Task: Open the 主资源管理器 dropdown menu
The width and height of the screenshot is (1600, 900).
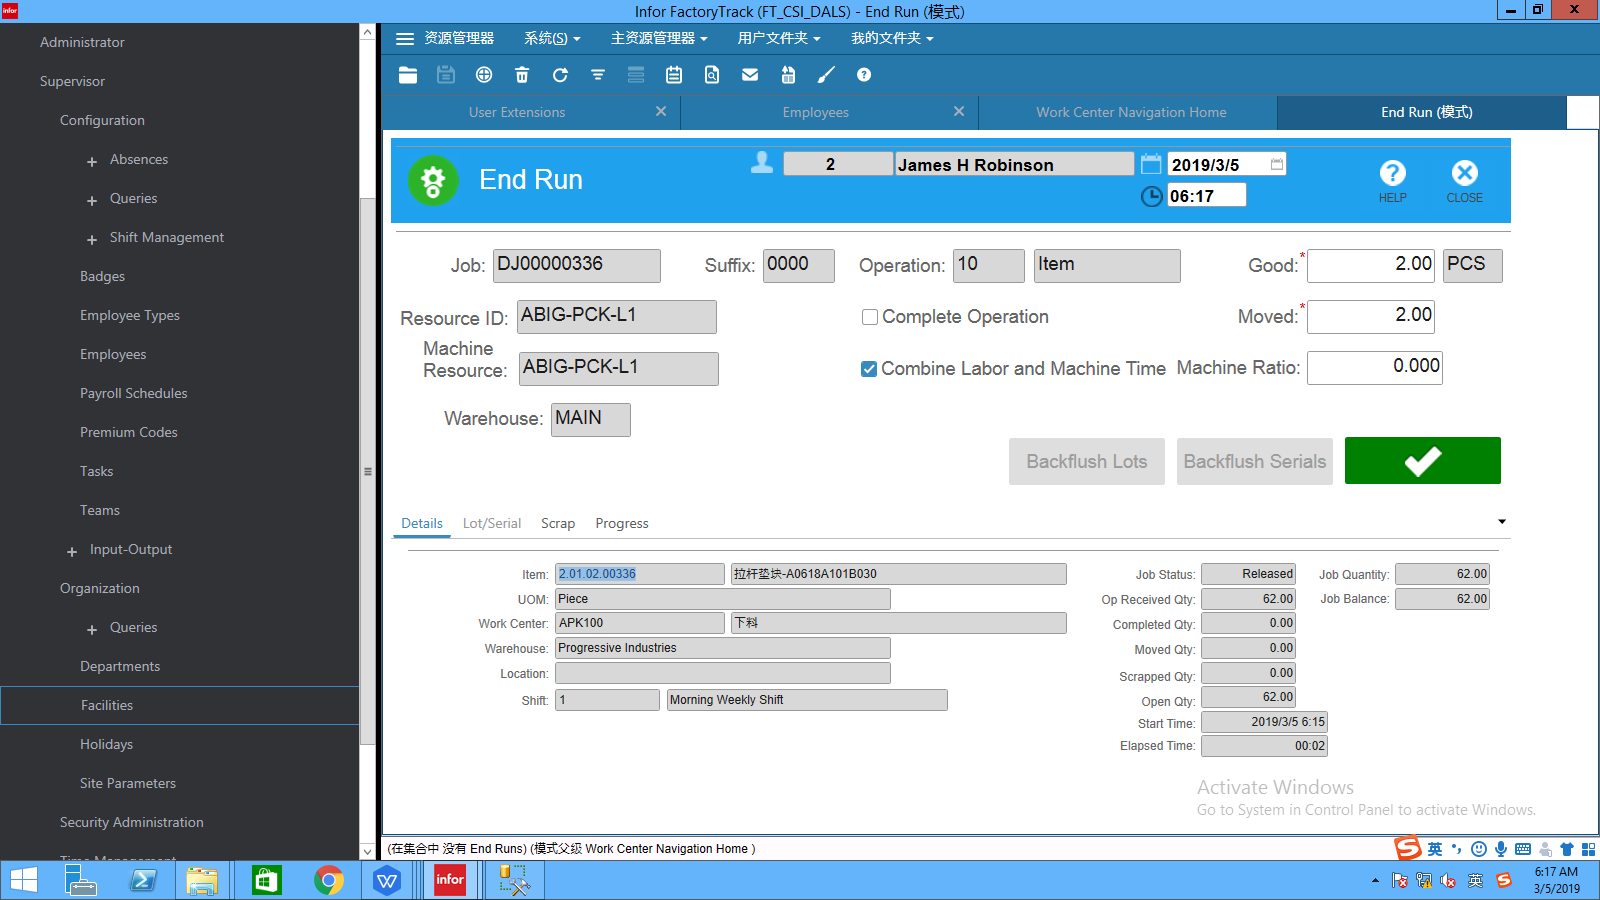Action: [x=659, y=39]
